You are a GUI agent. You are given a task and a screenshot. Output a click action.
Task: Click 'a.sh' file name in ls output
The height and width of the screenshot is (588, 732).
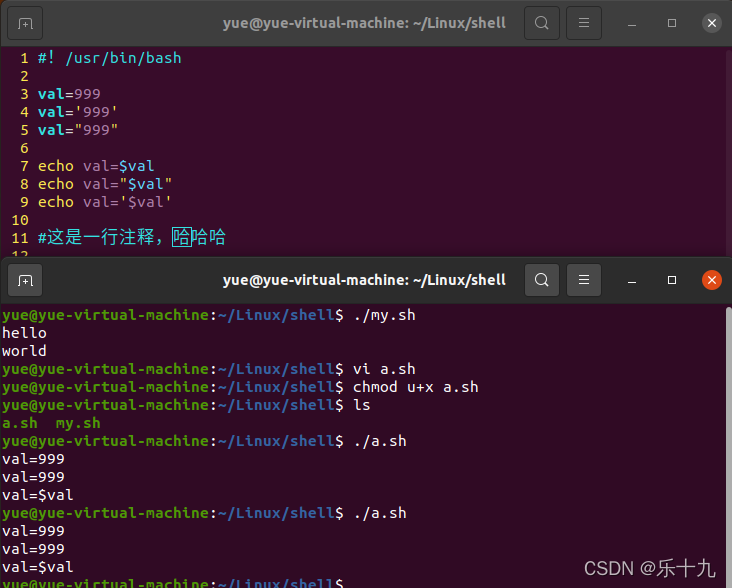click(x=20, y=423)
